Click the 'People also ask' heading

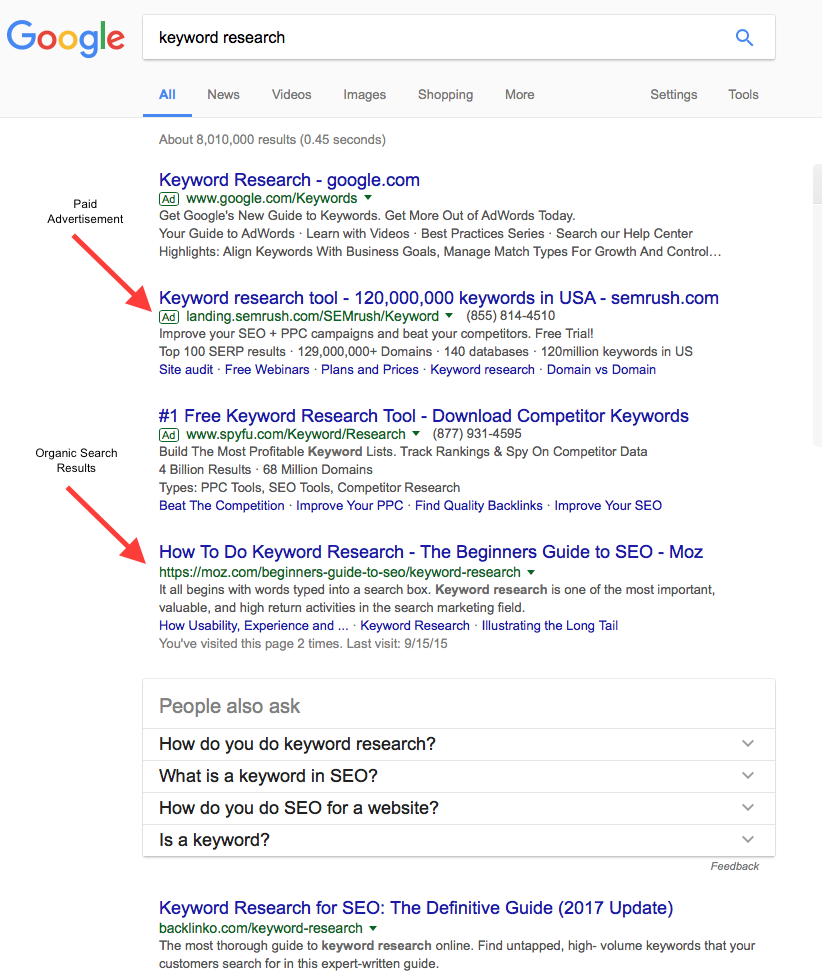(230, 706)
